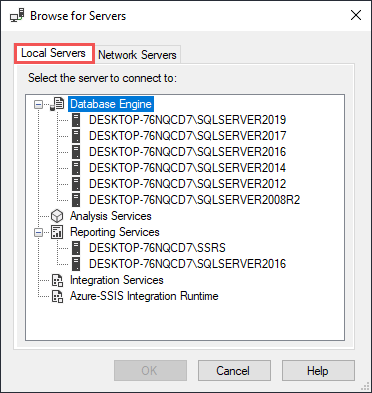The width and height of the screenshot is (372, 393).
Task: Click the Analysis Services cube icon
Action: (57, 216)
